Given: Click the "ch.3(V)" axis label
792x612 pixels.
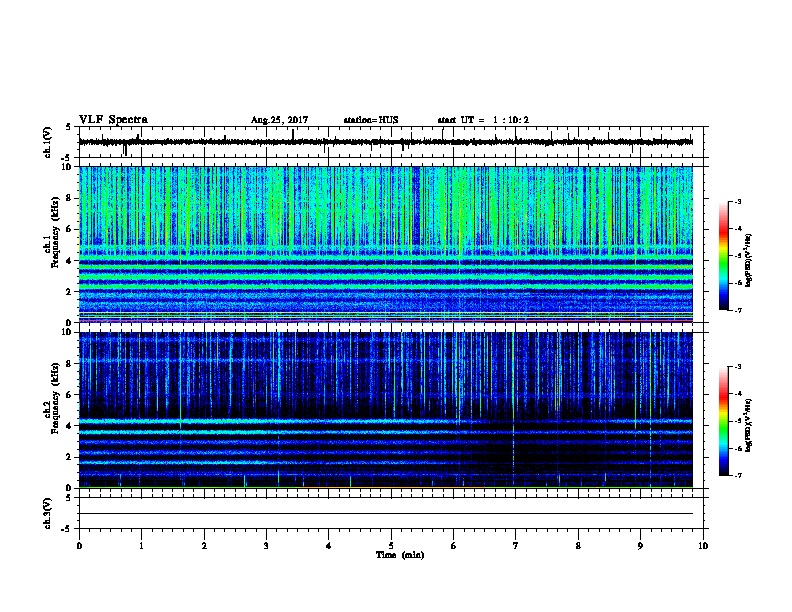Looking at the screenshot, I should (48, 513).
